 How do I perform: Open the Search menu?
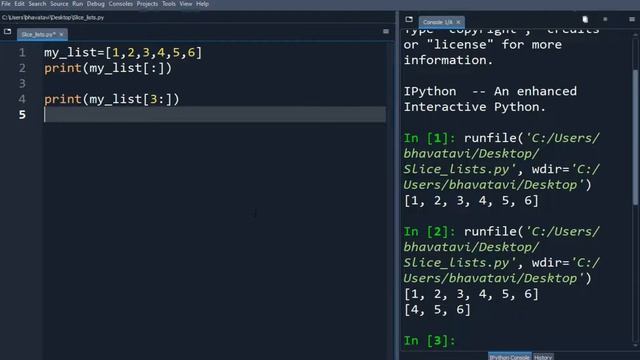click(x=37, y=4)
